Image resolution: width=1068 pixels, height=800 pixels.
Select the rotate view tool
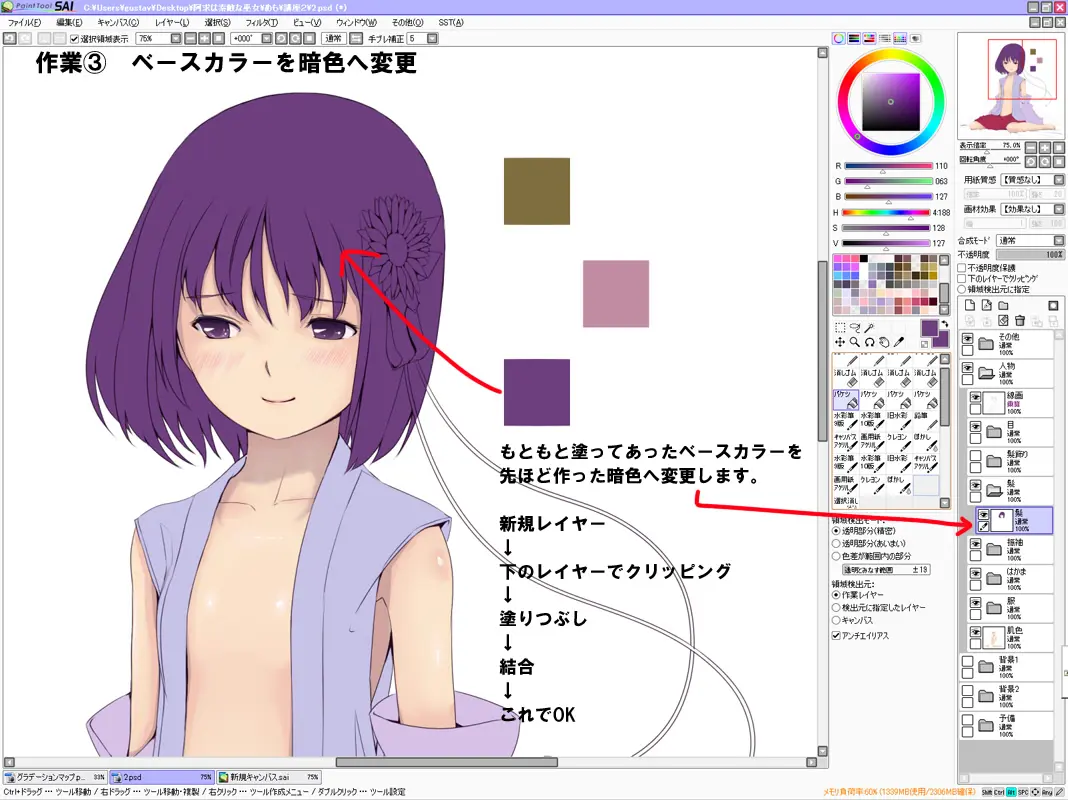pyautogui.click(x=870, y=342)
